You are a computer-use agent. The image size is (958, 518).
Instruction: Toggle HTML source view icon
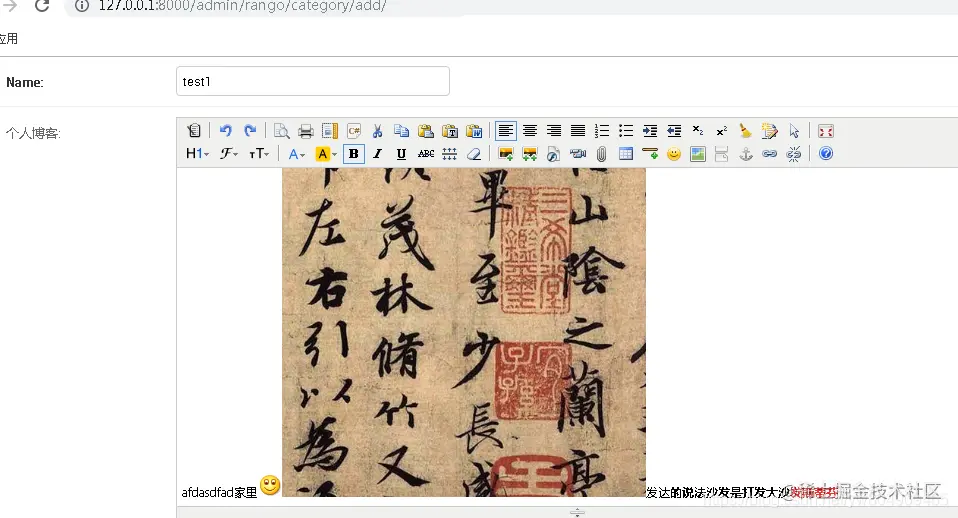(194, 131)
